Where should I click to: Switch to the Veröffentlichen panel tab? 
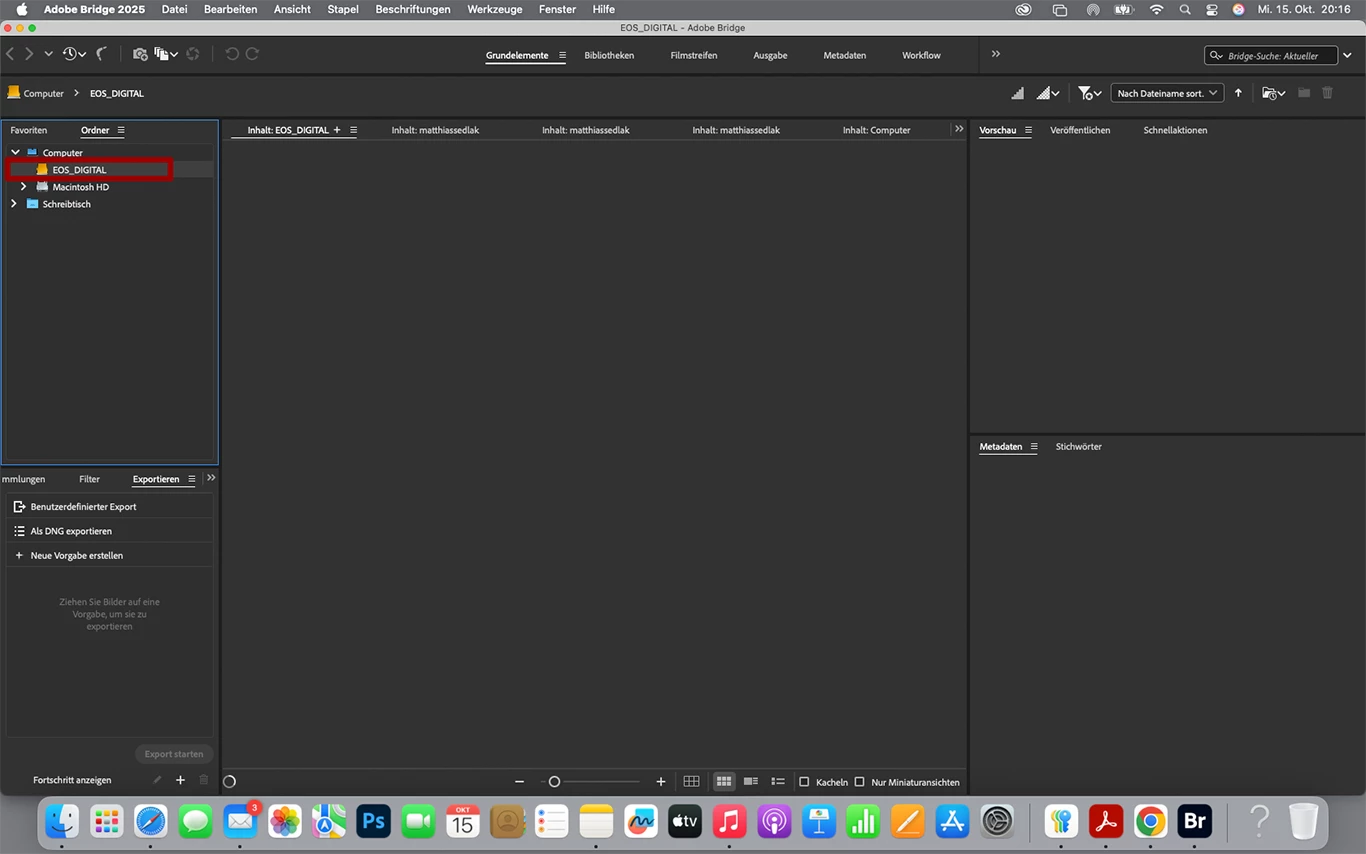coord(1080,130)
